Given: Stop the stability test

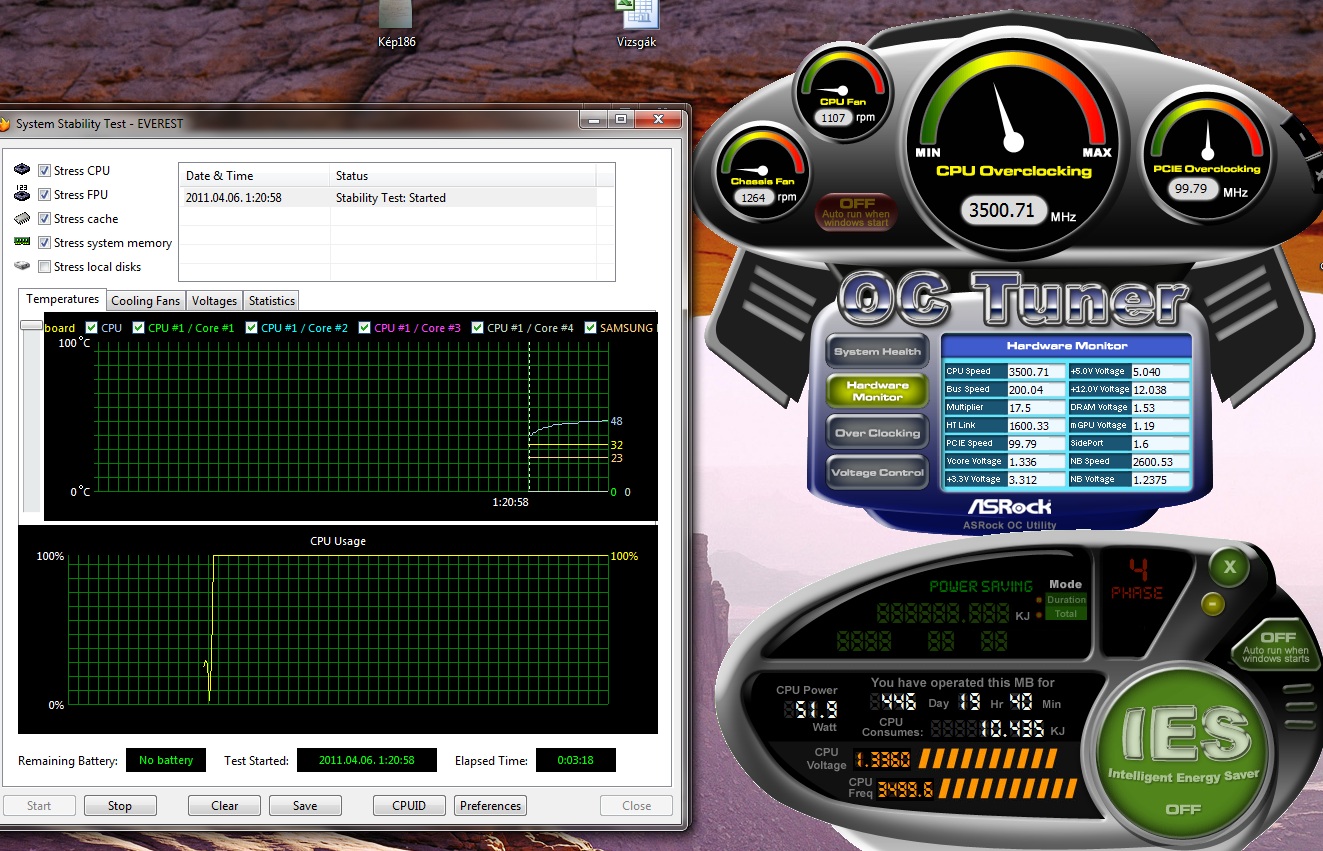Looking at the screenshot, I should point(120,806).
